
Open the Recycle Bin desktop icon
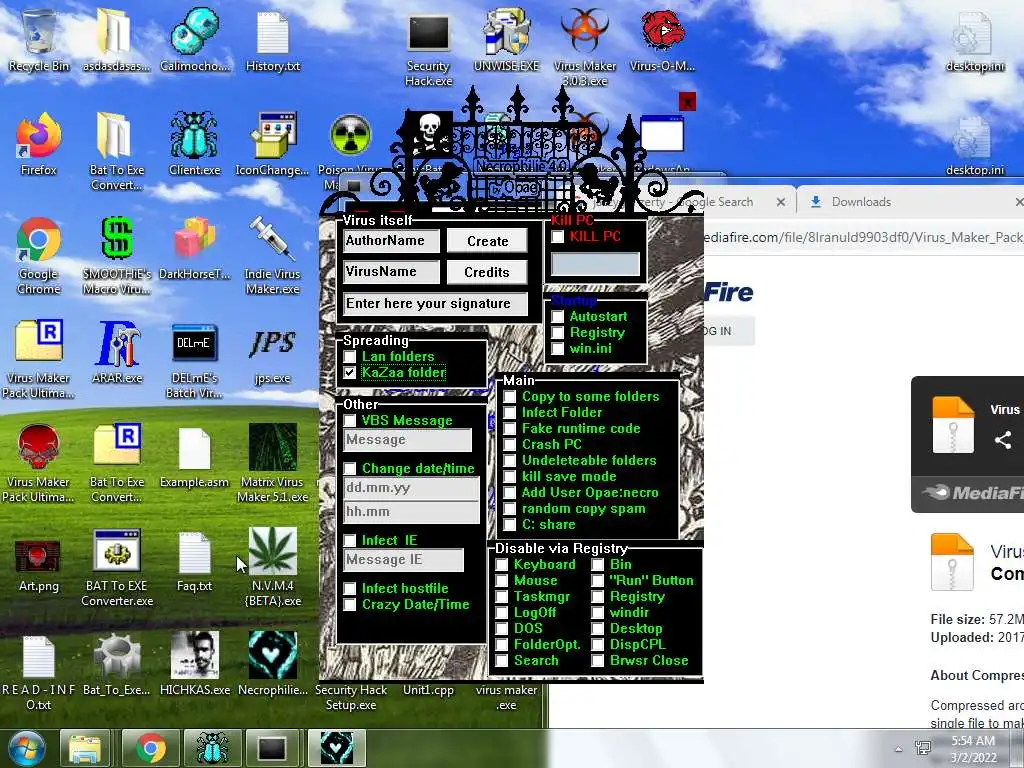[x=39, y=40]
